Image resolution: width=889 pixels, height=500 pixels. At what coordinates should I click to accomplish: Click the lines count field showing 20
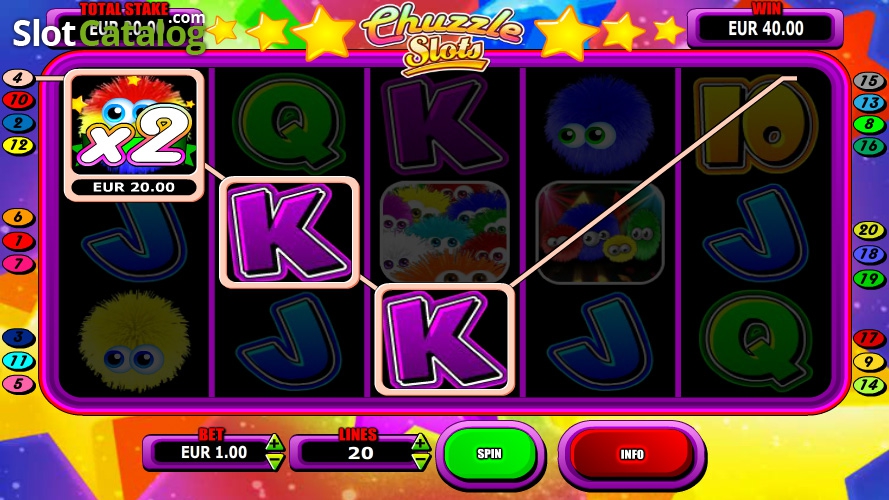[x=358, y=453]
